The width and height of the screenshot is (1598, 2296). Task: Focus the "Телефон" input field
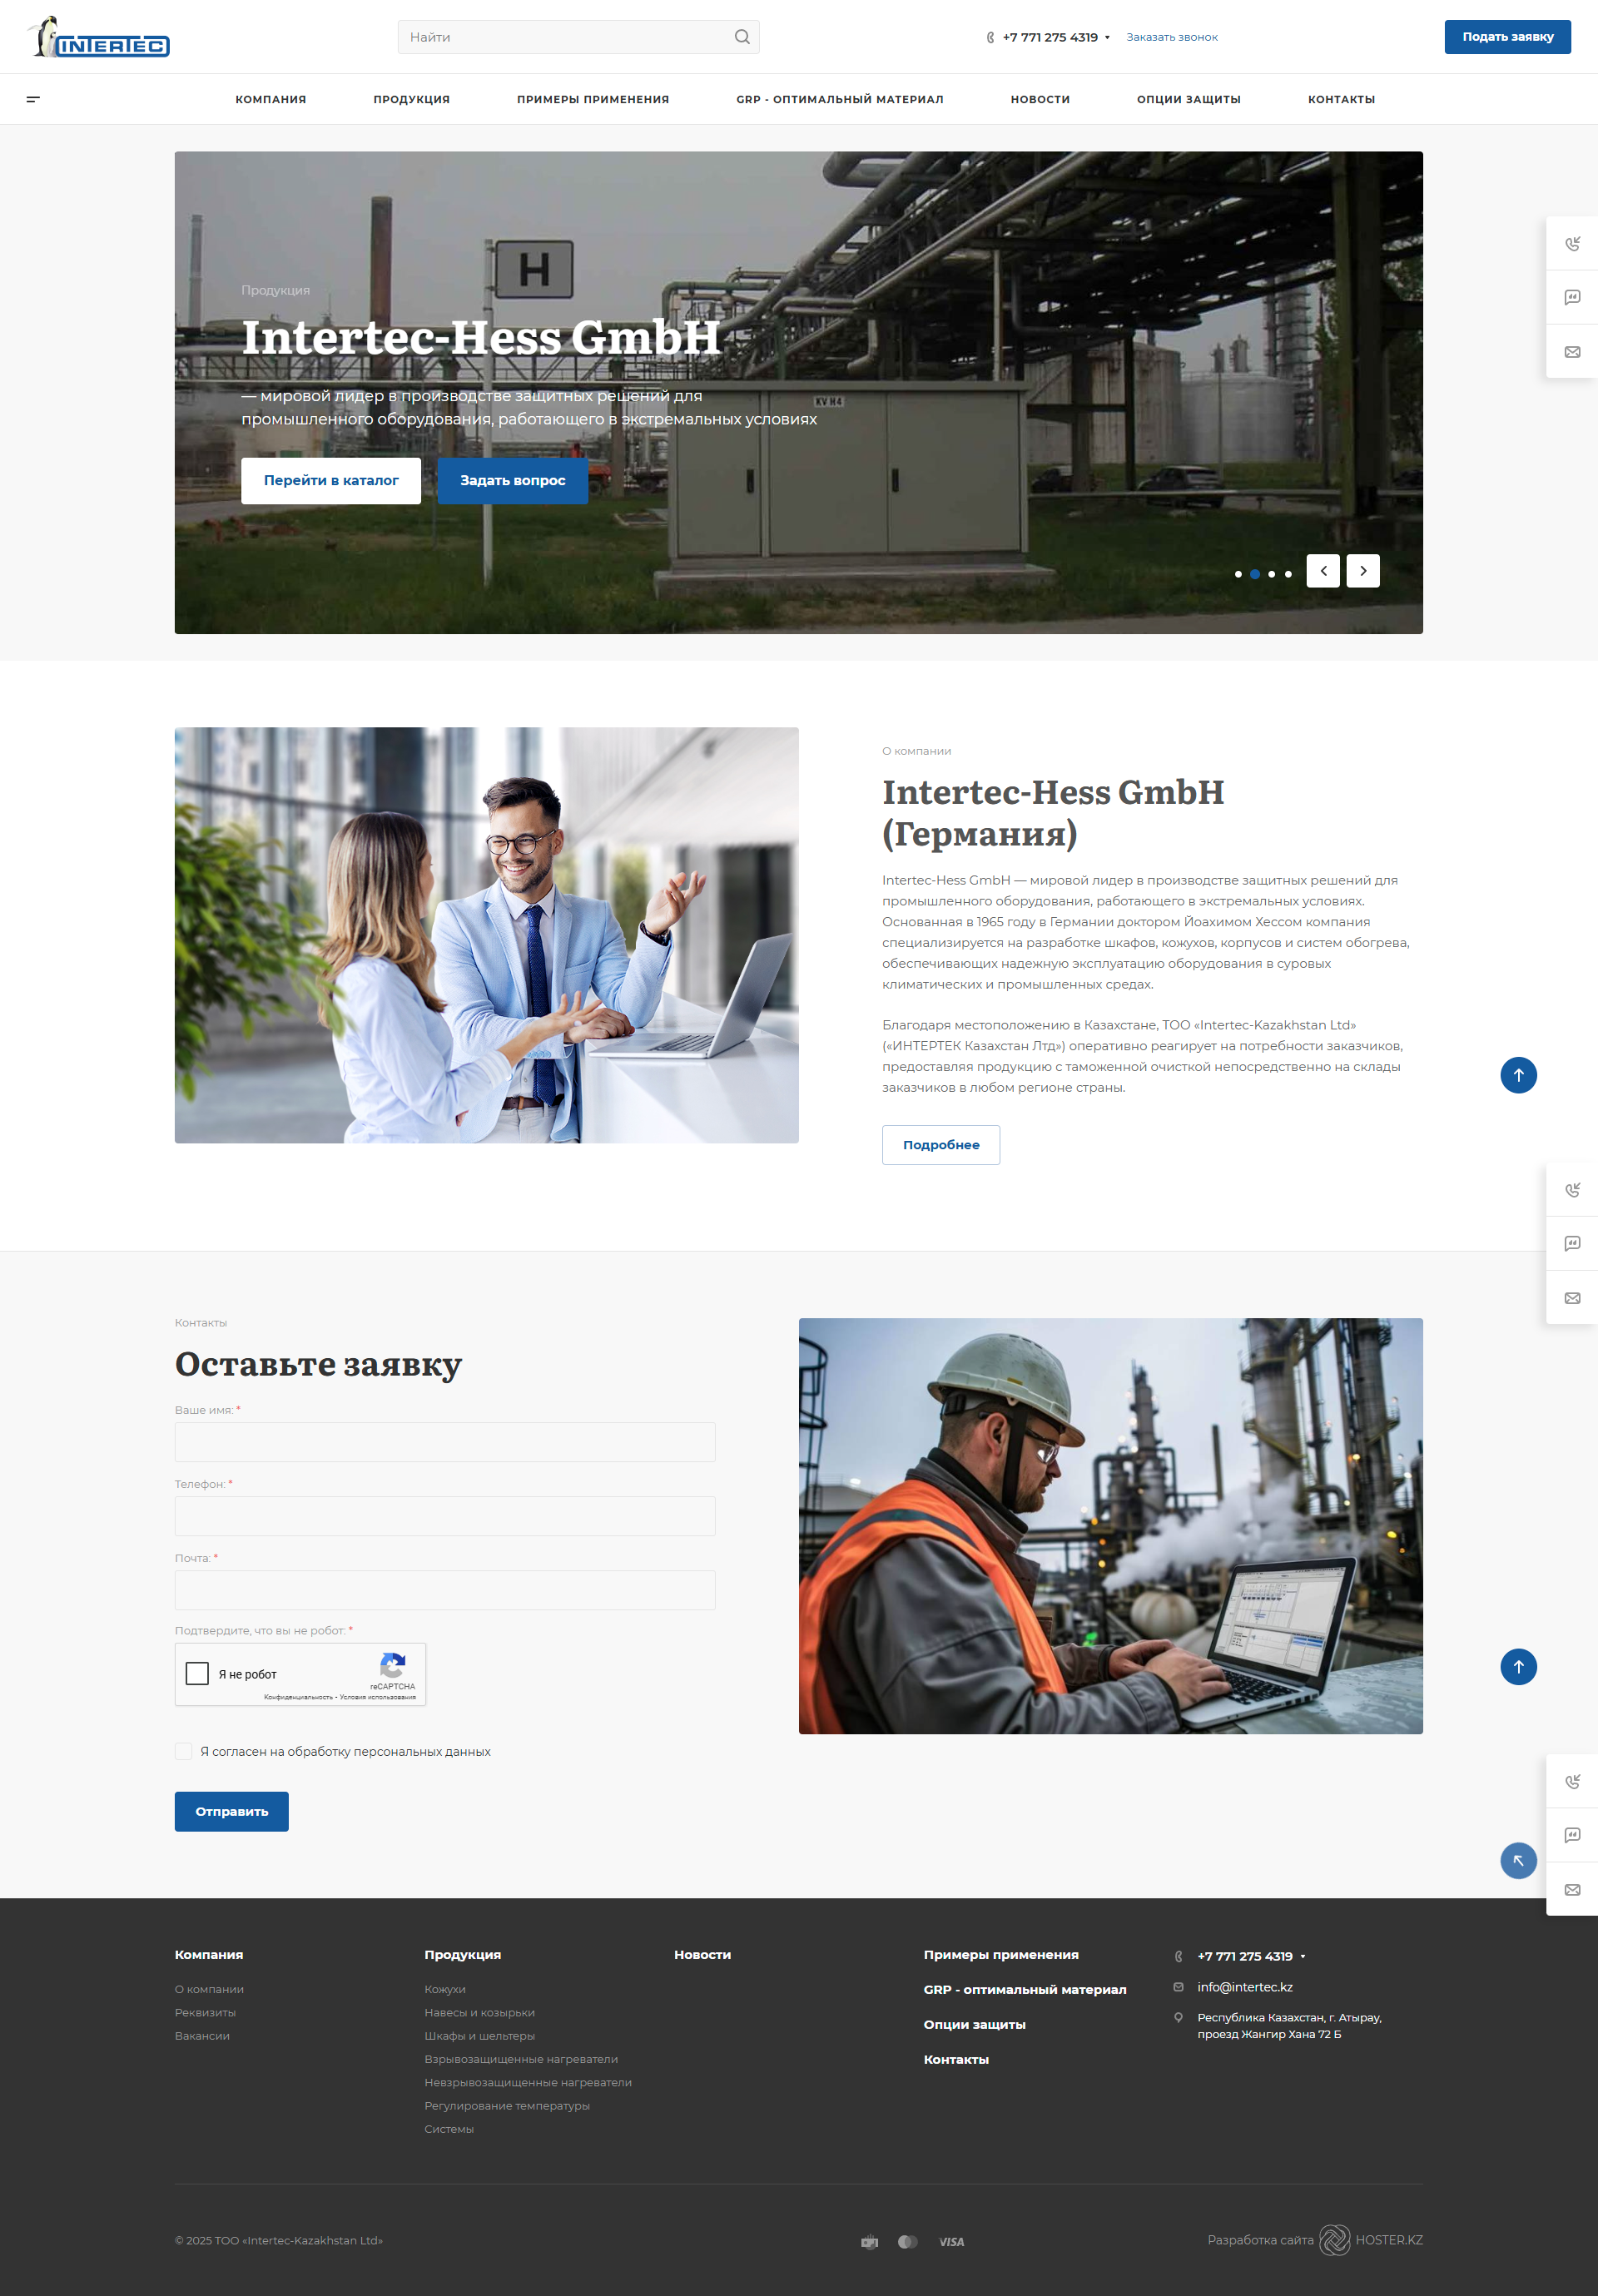click(x=445, y=1516)
